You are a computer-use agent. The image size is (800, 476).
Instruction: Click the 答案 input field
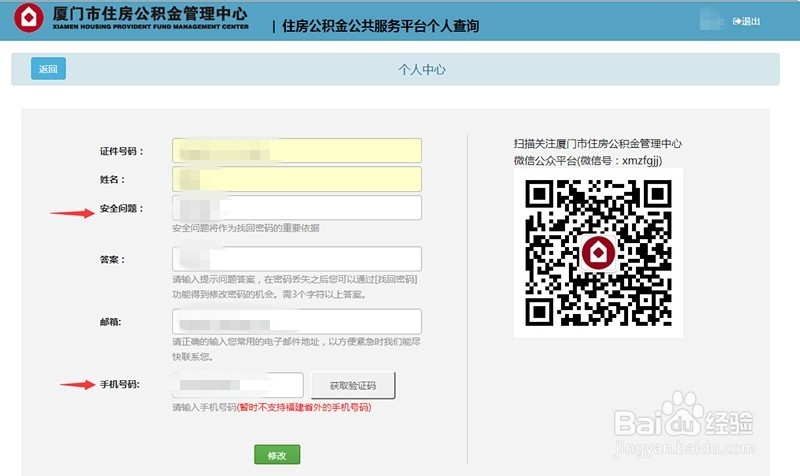click(x=297, y=259)
